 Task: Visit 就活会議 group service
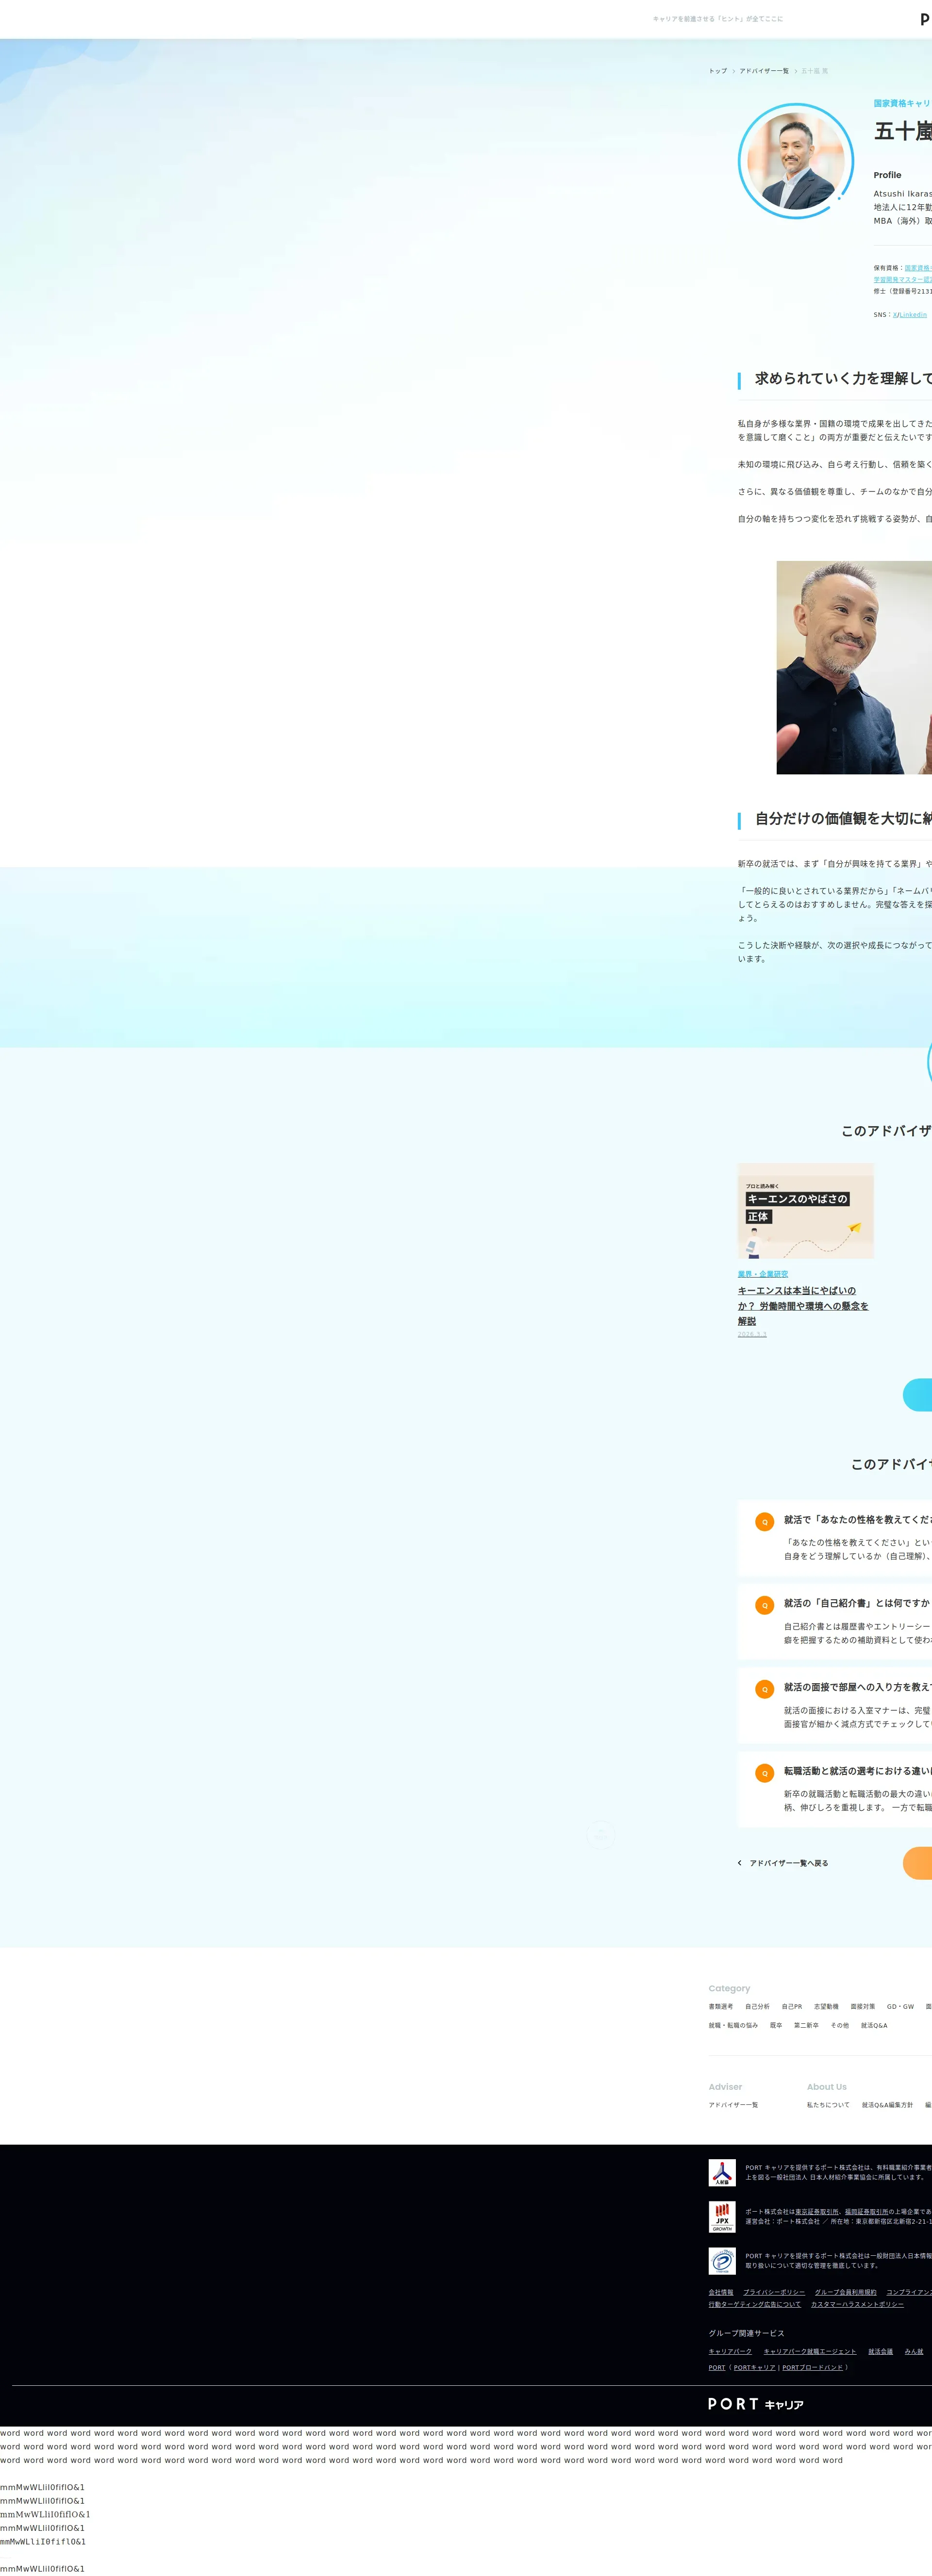click(880, 2351)
